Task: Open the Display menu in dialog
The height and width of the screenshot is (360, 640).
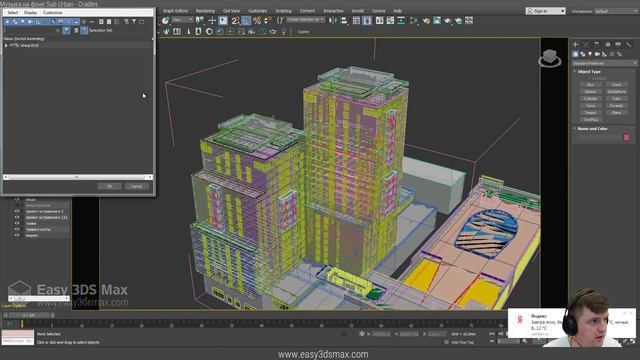Action: pos(30,13)
